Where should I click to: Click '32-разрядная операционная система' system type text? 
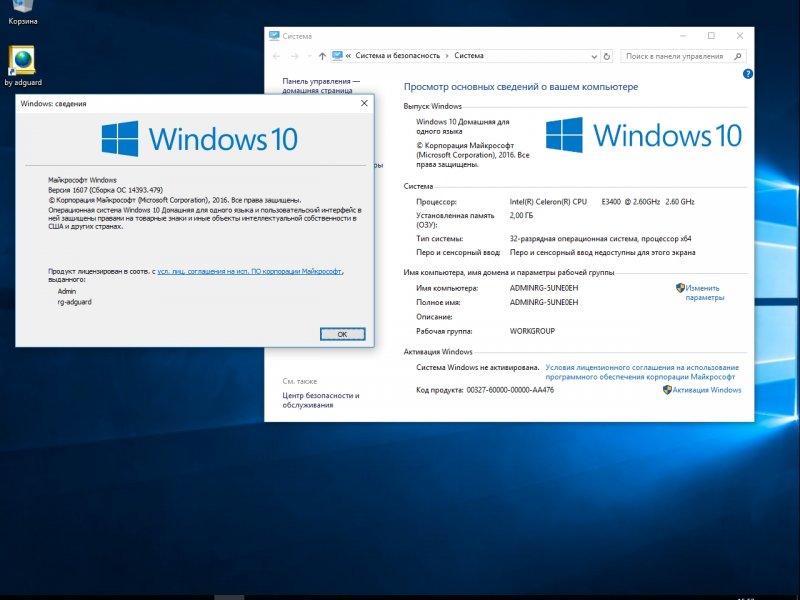coord(574,238)
